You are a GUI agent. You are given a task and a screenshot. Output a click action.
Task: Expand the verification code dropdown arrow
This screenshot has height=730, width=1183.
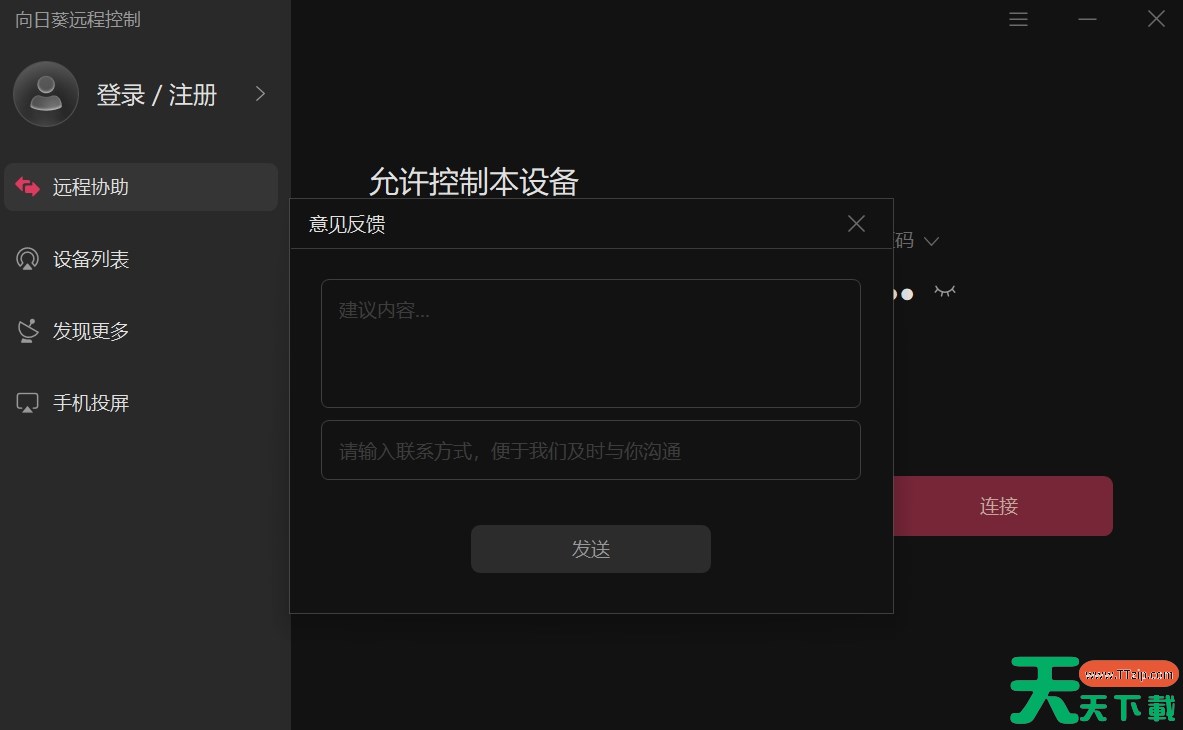click(931, 241)
